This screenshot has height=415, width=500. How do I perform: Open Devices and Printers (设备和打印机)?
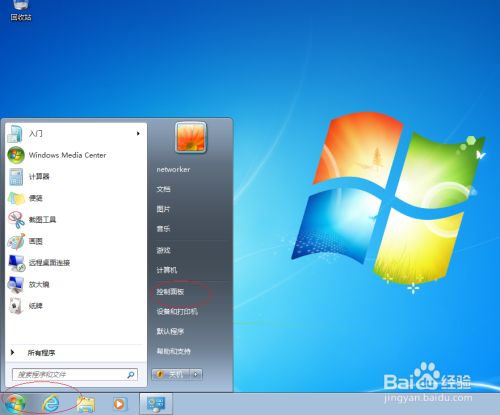pyautogui.click(x=177, y=312)
